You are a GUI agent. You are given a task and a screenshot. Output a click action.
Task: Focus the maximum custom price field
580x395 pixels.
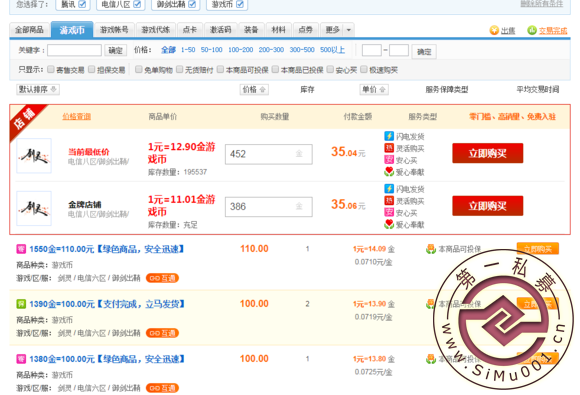tap(399, 50)
